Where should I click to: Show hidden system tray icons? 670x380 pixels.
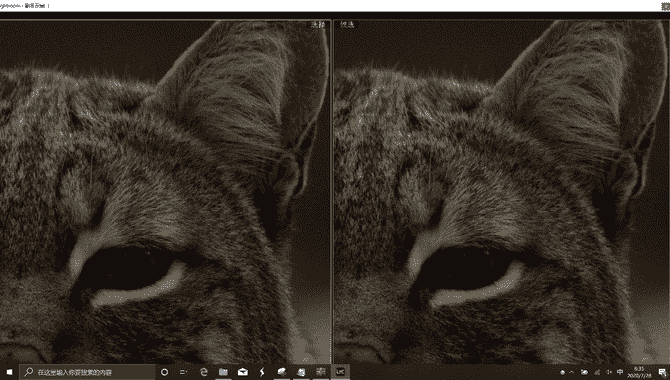572,372
